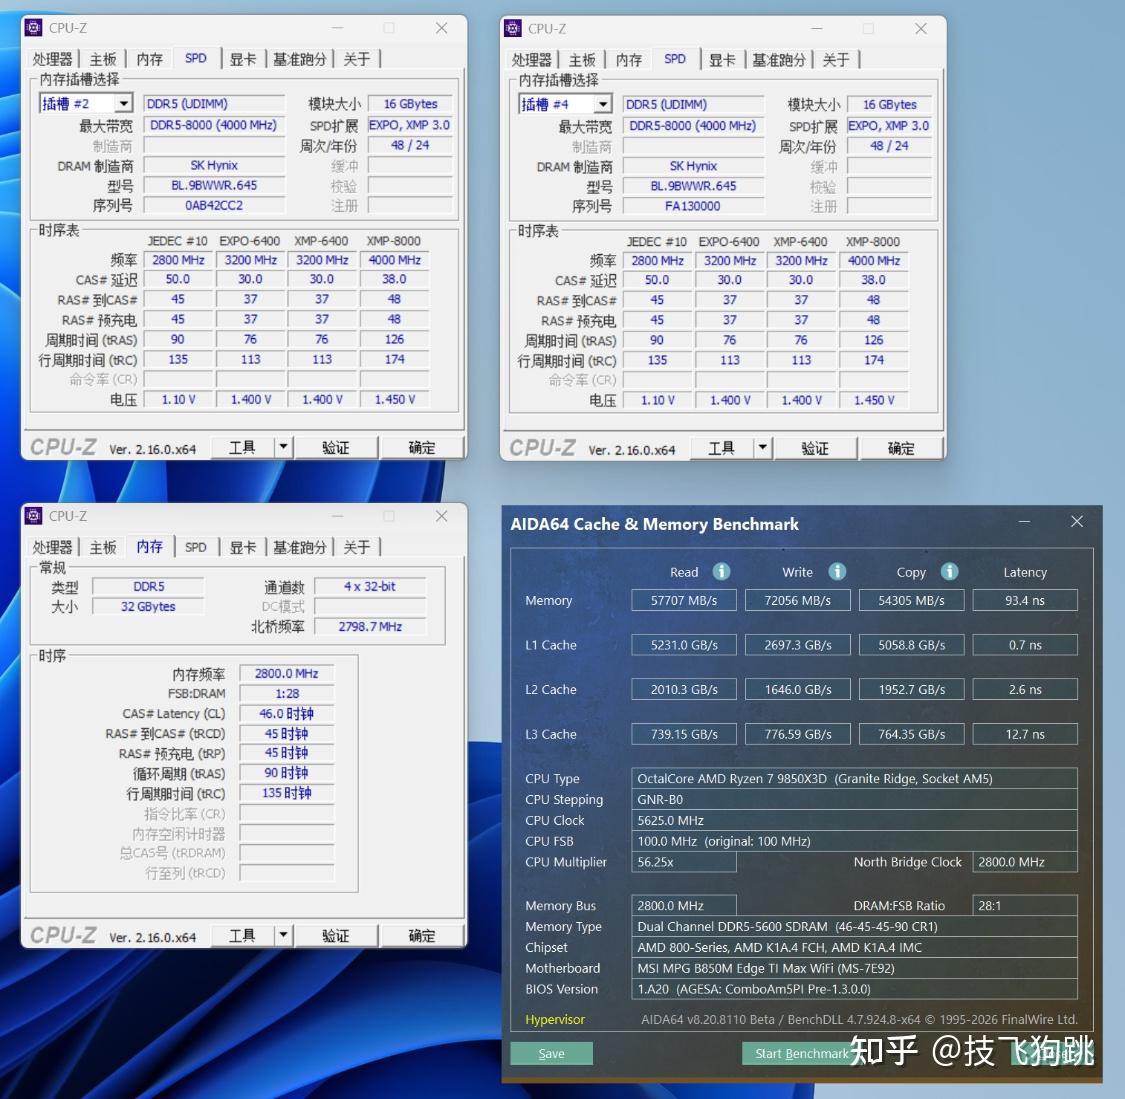Switch to 主板 tab in slot #2 window
This screenshot has width=1125, height=1099.
(103, 59)
